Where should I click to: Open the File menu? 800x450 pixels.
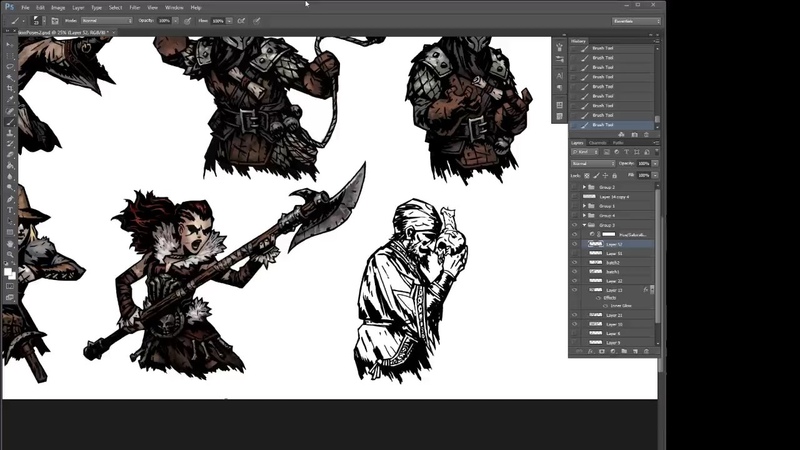[x=25, y=8]
